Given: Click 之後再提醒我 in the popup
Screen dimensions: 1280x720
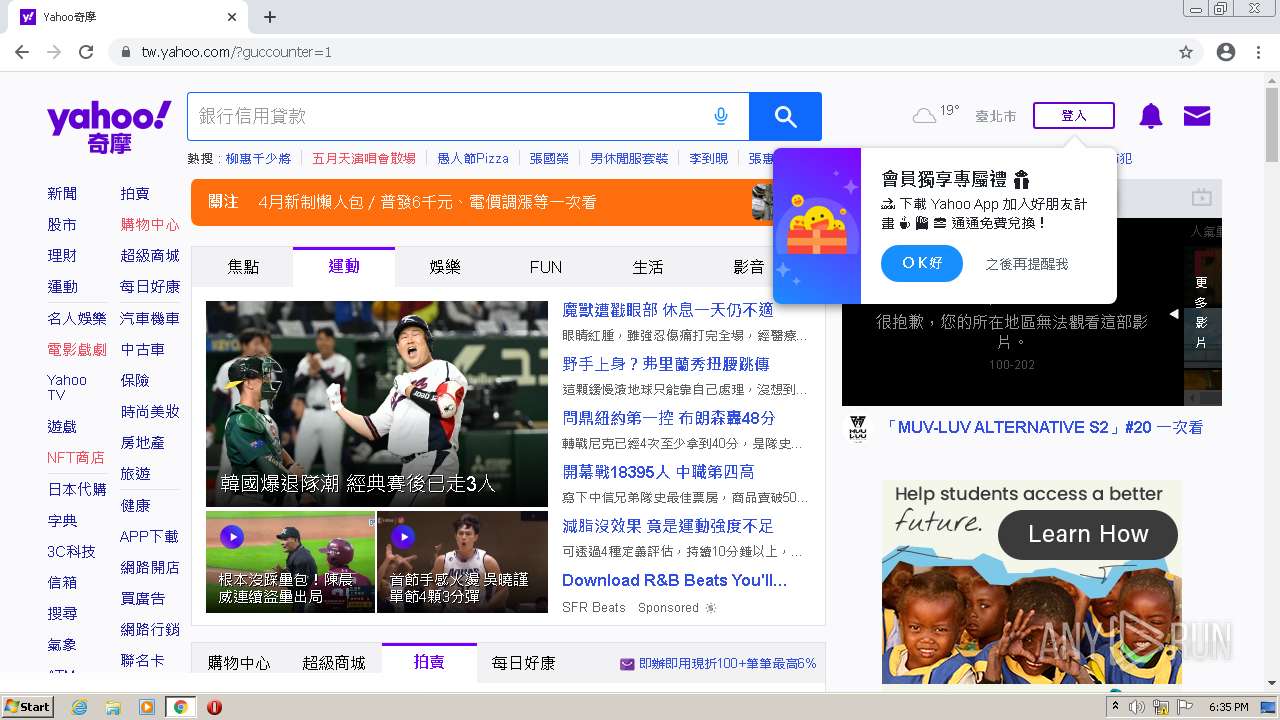Looking at the screenshot, I should 1027,264.
